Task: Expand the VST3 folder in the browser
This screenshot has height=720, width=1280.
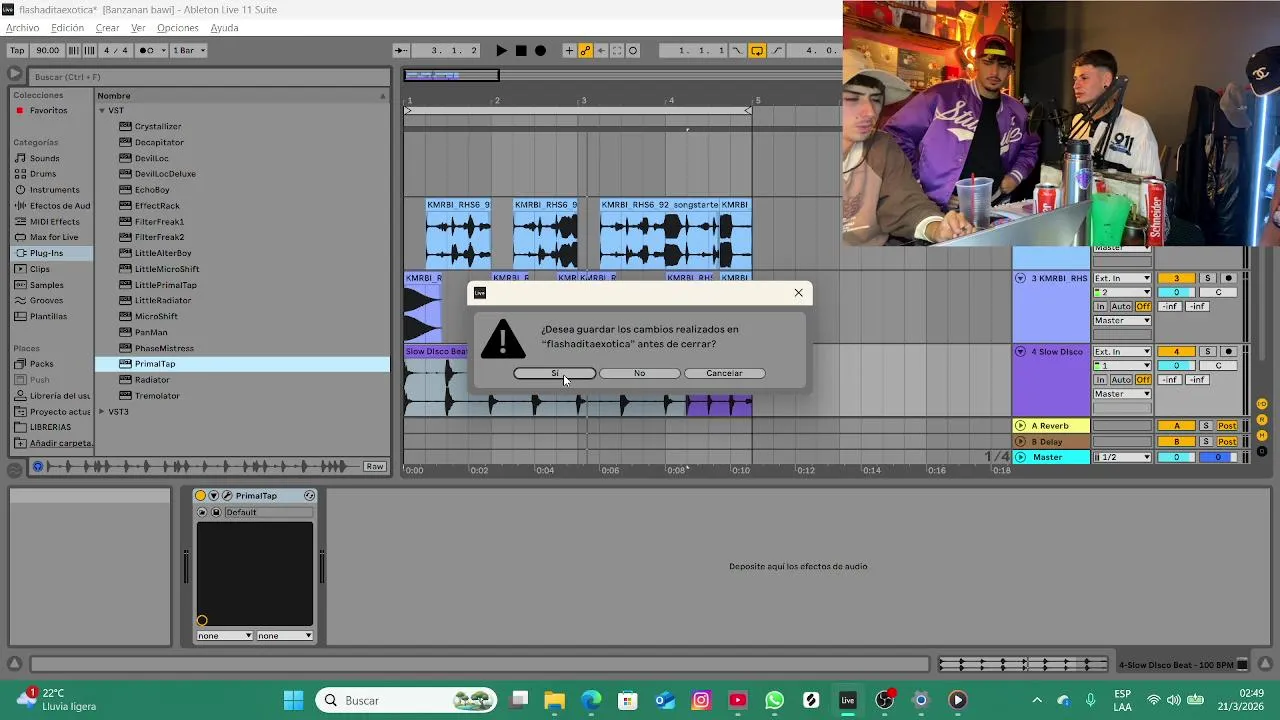Action: [x=102, y=412]
